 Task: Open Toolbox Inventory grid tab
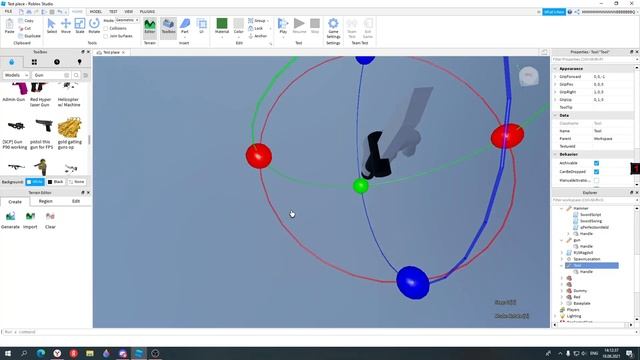pos(34,62)
